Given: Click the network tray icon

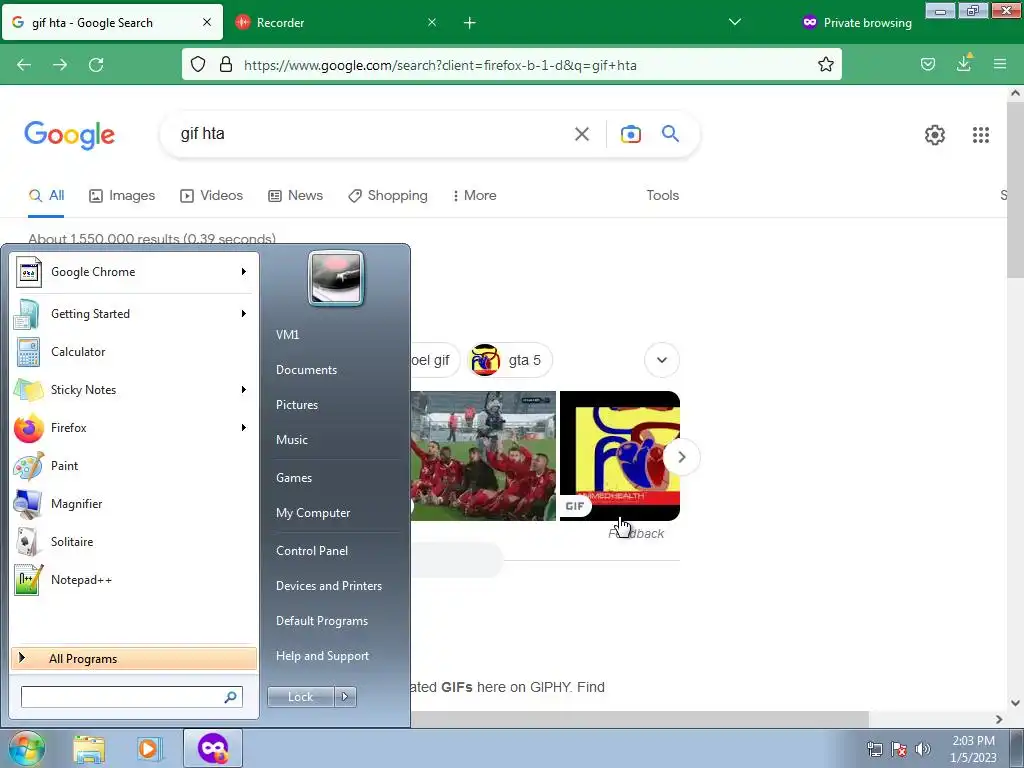Looking at the screenshot, I should pos(874,749).
